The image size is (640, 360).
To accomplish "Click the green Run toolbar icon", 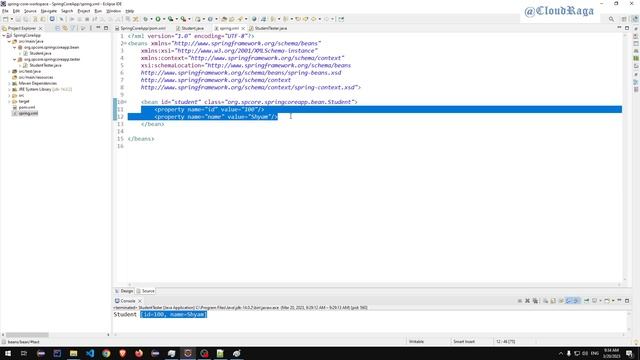I will [158, 19].
